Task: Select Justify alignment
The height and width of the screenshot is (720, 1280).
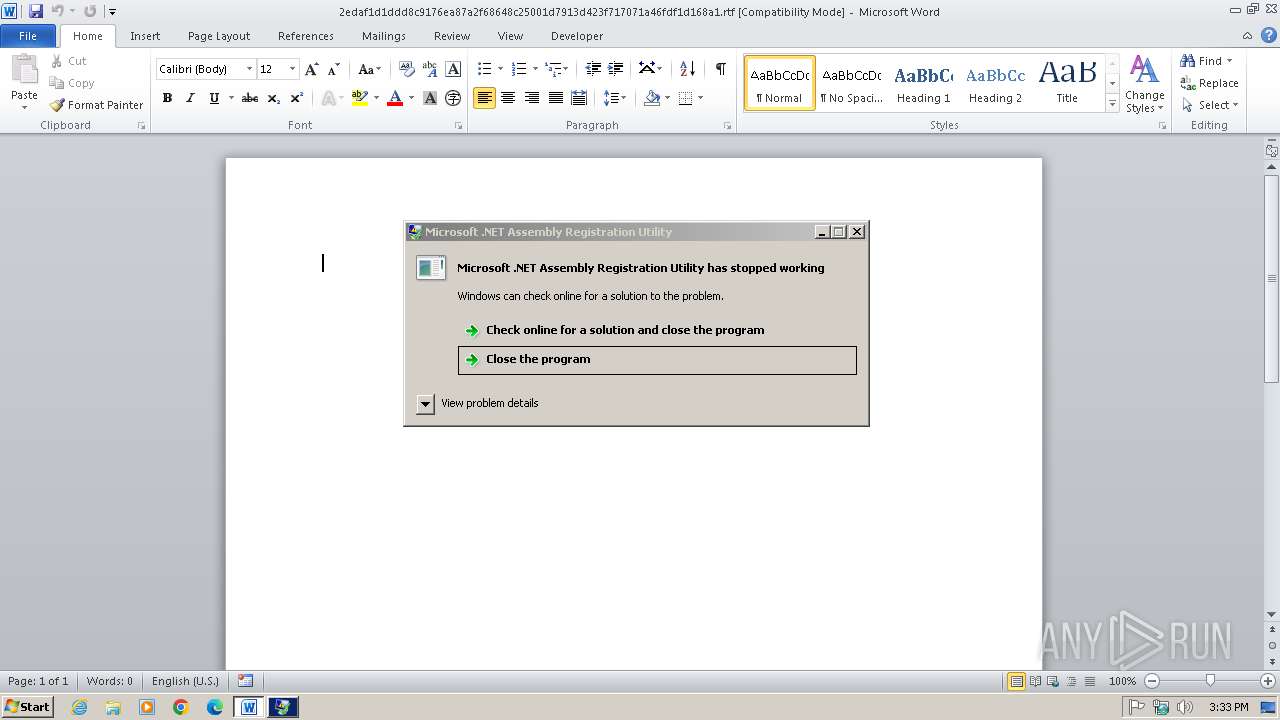Action: click(x=555, y=98)
